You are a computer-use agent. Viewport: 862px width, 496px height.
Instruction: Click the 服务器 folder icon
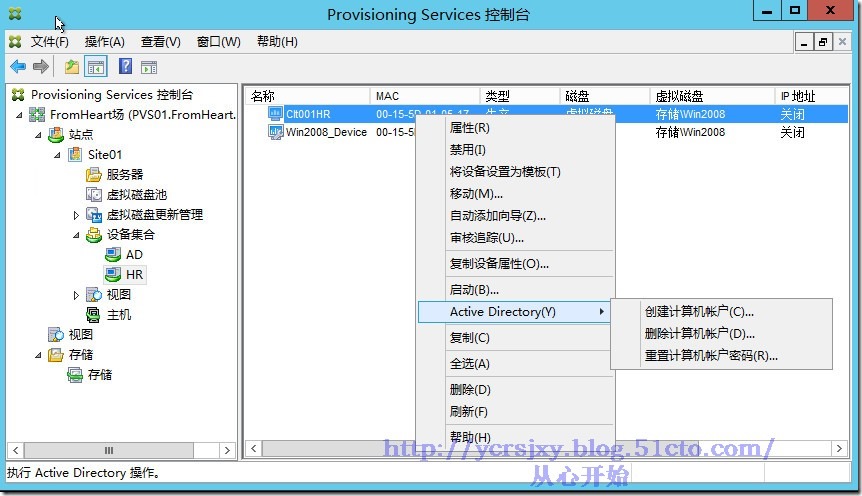(x=94, y=174)
